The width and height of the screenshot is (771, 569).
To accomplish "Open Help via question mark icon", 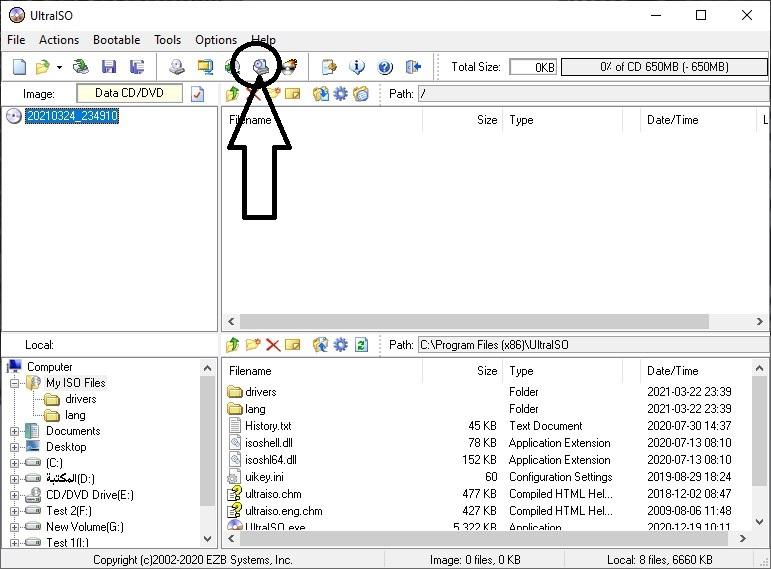I will click(x=385, y=66).
